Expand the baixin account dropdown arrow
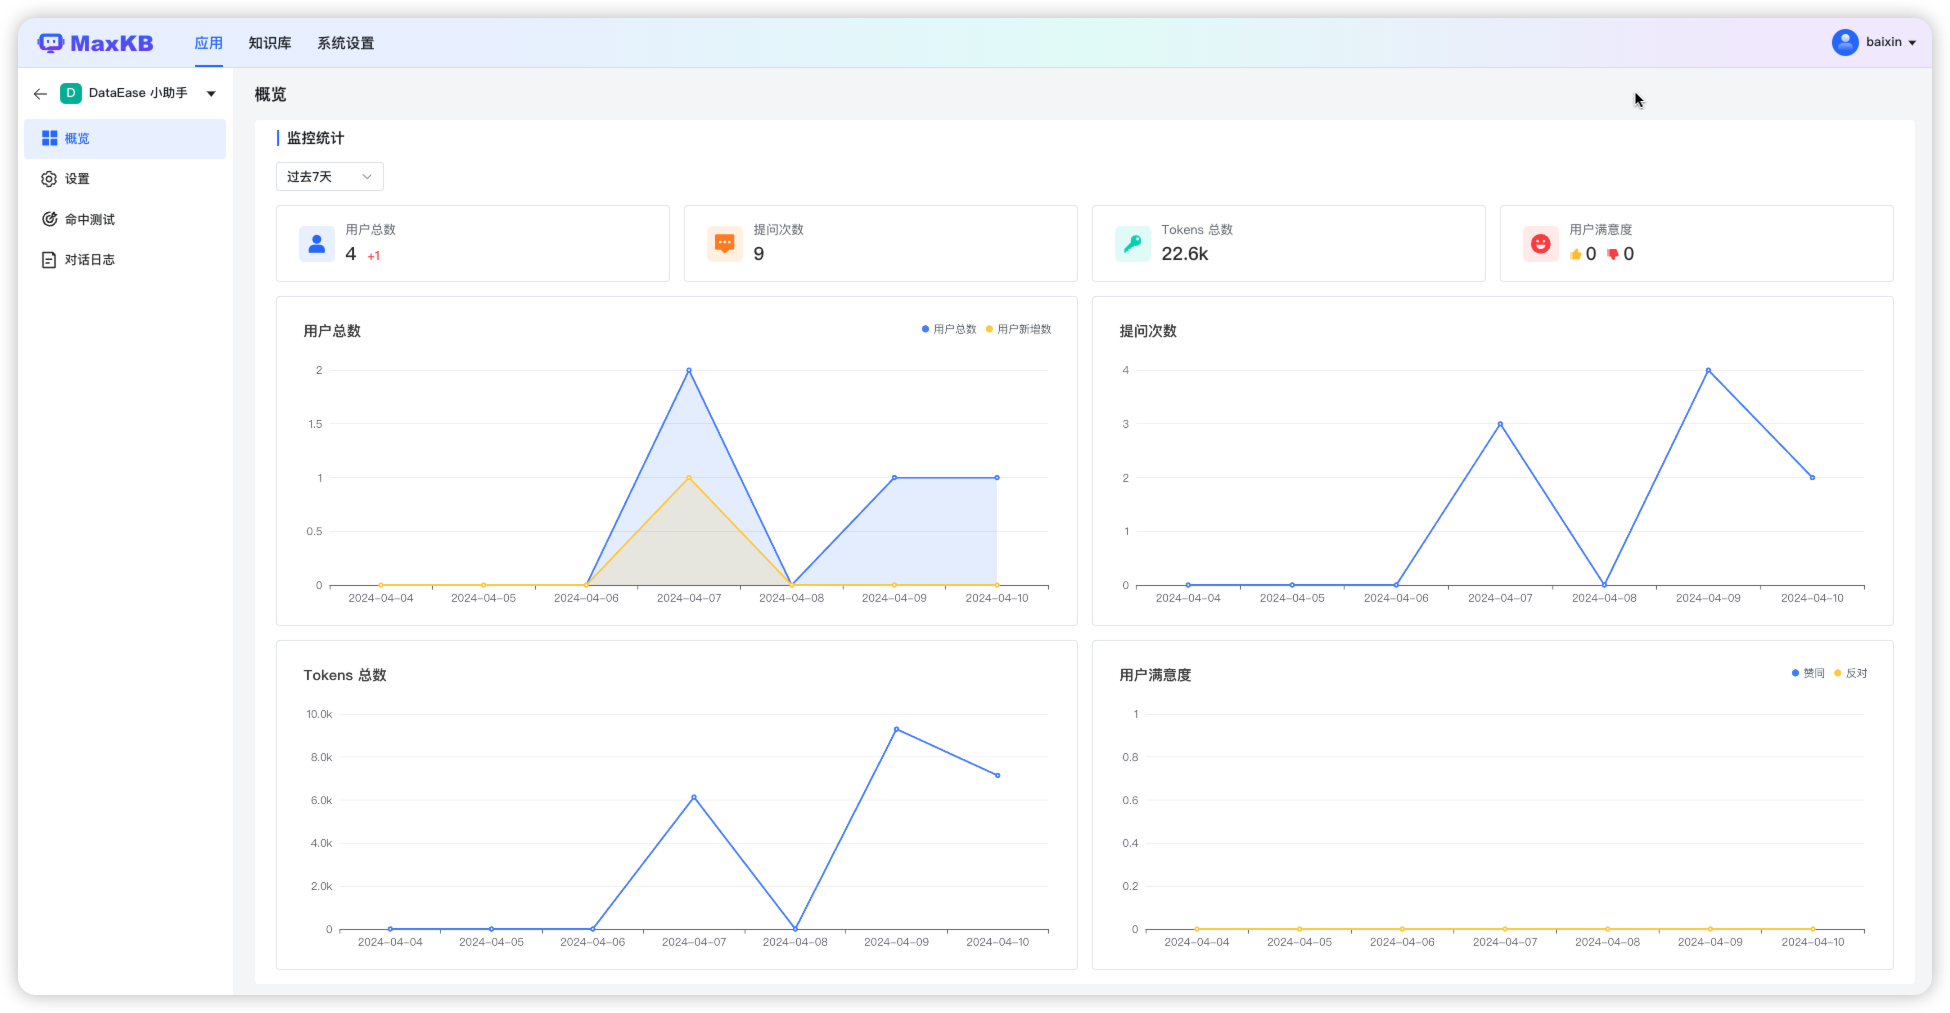Image resolution: width=1950 pixels, height=1013 pixels. [x=1912, y=43]
